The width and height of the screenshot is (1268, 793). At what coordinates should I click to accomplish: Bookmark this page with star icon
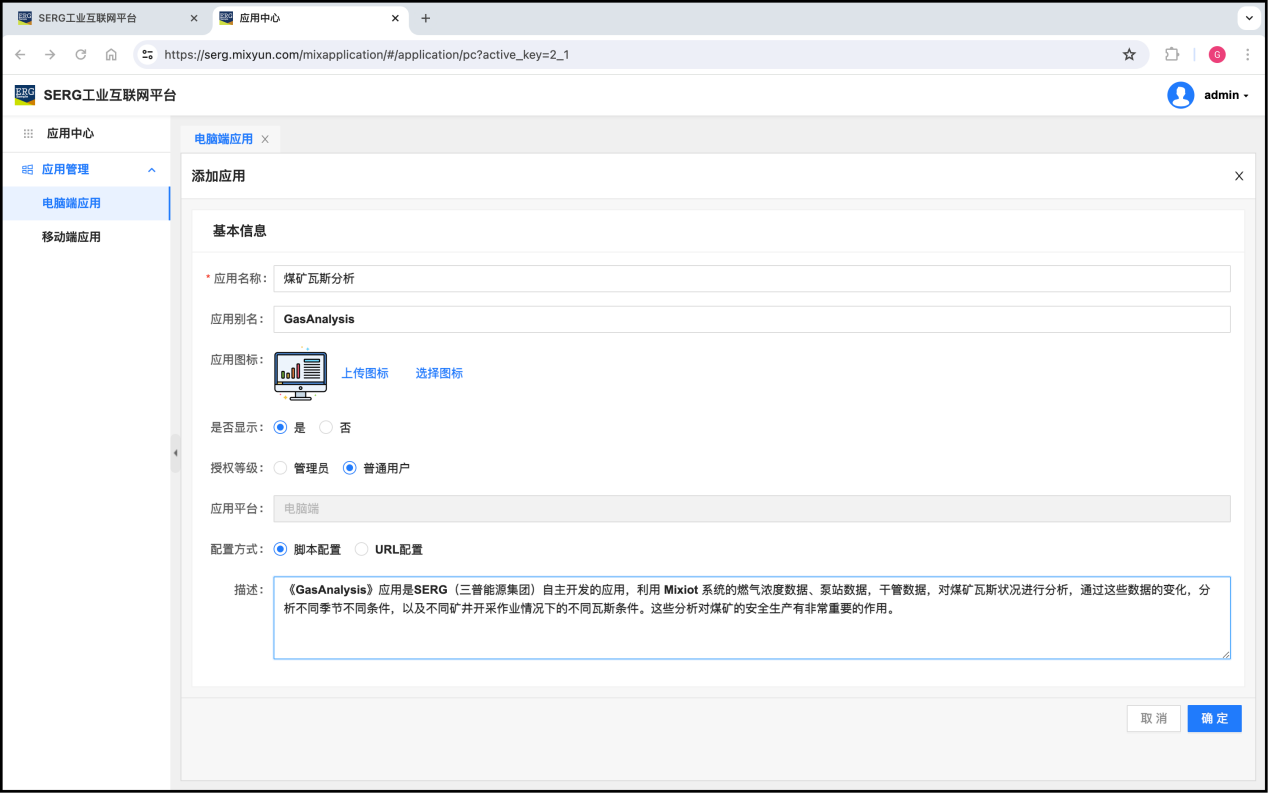tap(1129, 55)
